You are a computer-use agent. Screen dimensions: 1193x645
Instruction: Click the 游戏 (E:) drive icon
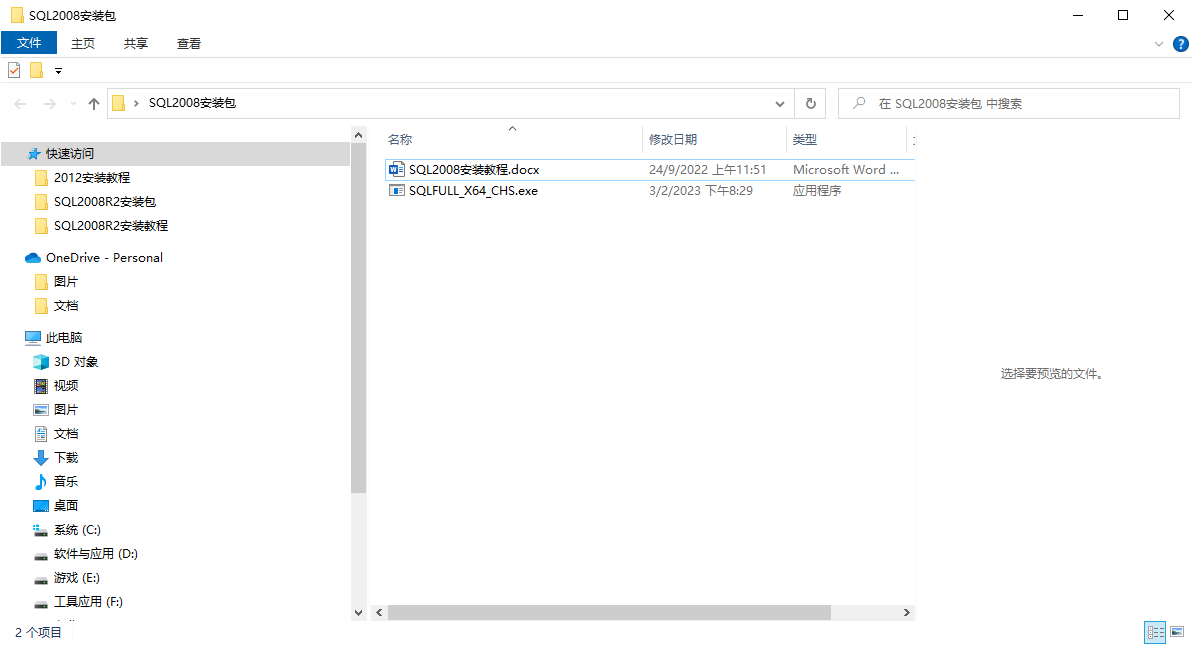[41, 580]
